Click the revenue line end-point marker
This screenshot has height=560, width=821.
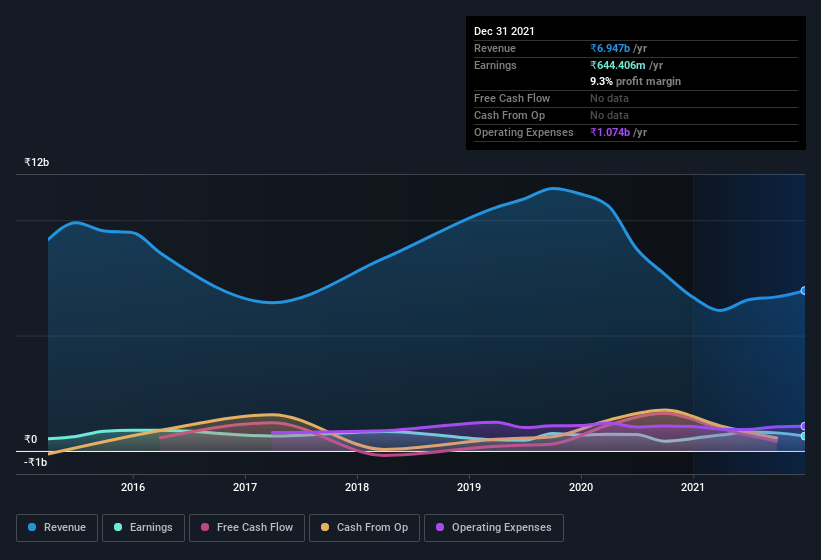(804, 290)
